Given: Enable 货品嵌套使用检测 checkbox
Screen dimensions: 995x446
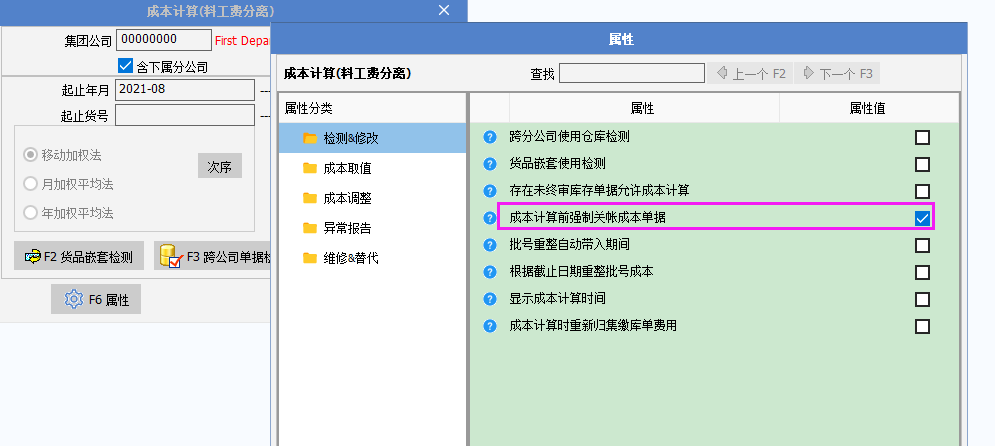Looking at the screenshot, I should pos(922,164).
